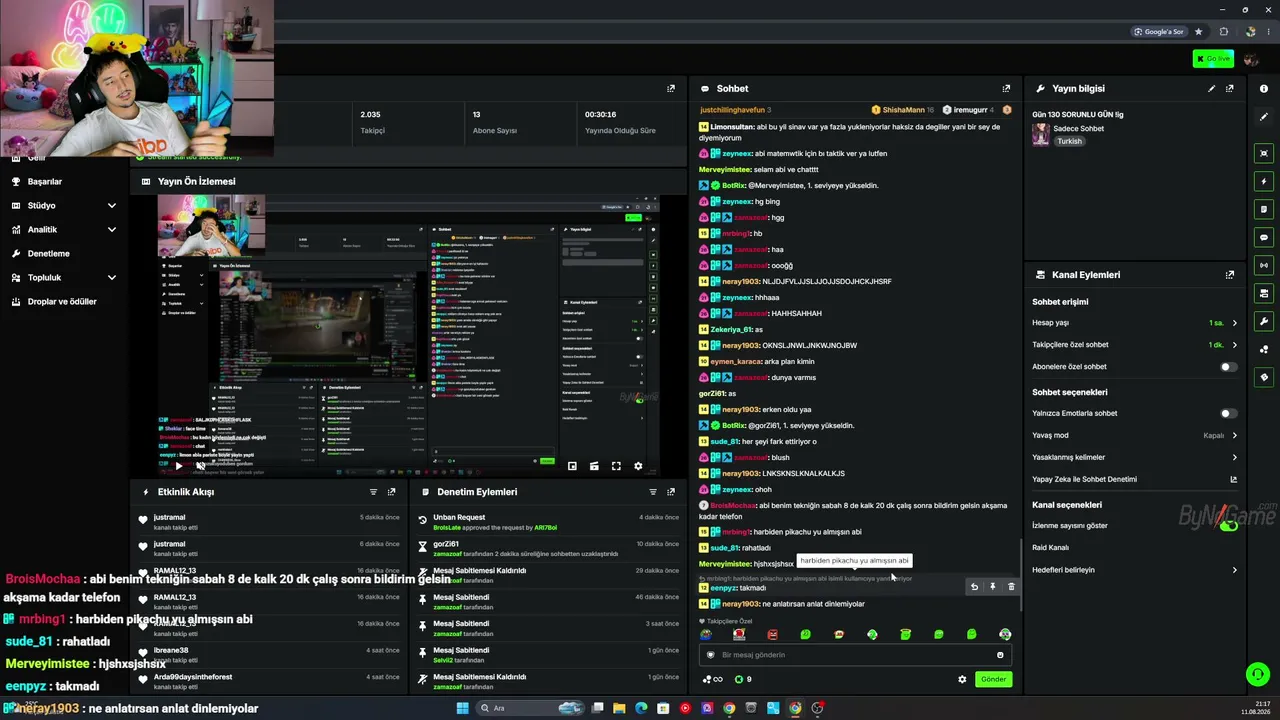Open Yasaklanmış kelimeler settings
Image resolution: width=1280 pixels, height=720 pixels.
pos(1135,457)
